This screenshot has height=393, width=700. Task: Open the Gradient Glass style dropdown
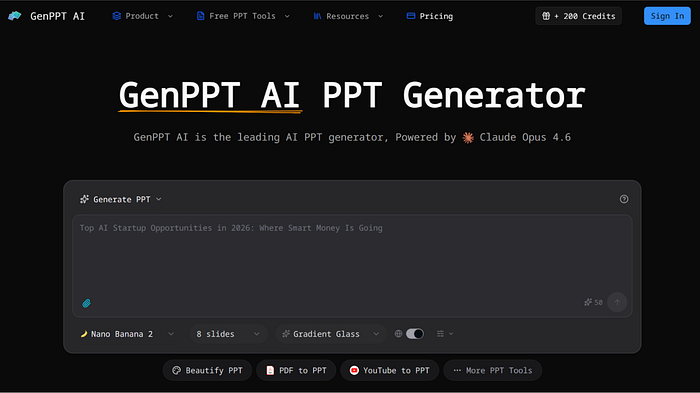coord(331,334)
